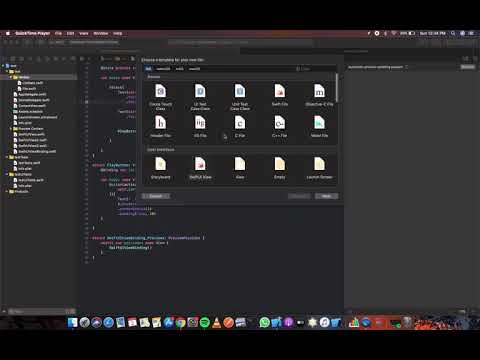The width and height of the screenshot is (480, 360).
Task: Choose the Metal File template
Action: tap(319, 127)
